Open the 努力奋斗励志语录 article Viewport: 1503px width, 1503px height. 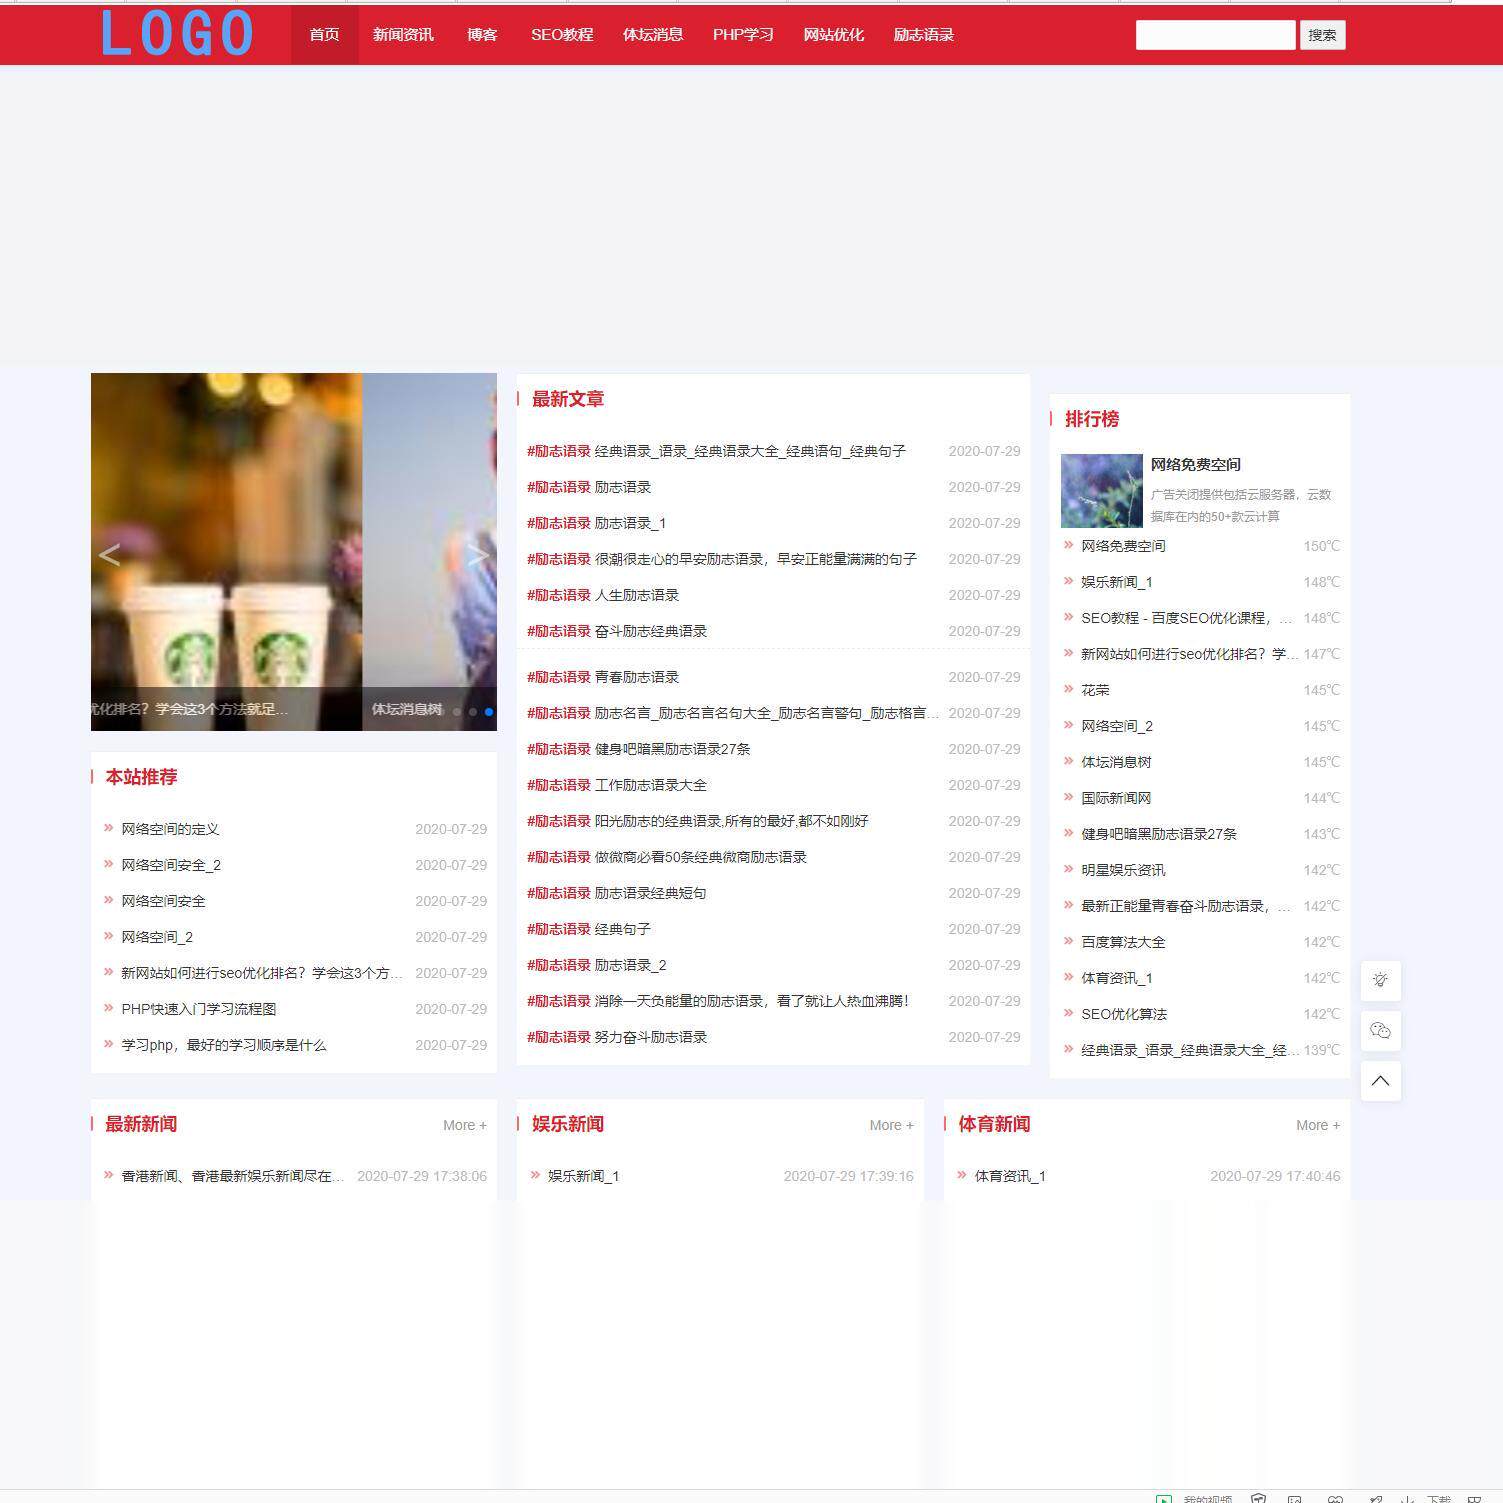click(x=651, y=1037)
